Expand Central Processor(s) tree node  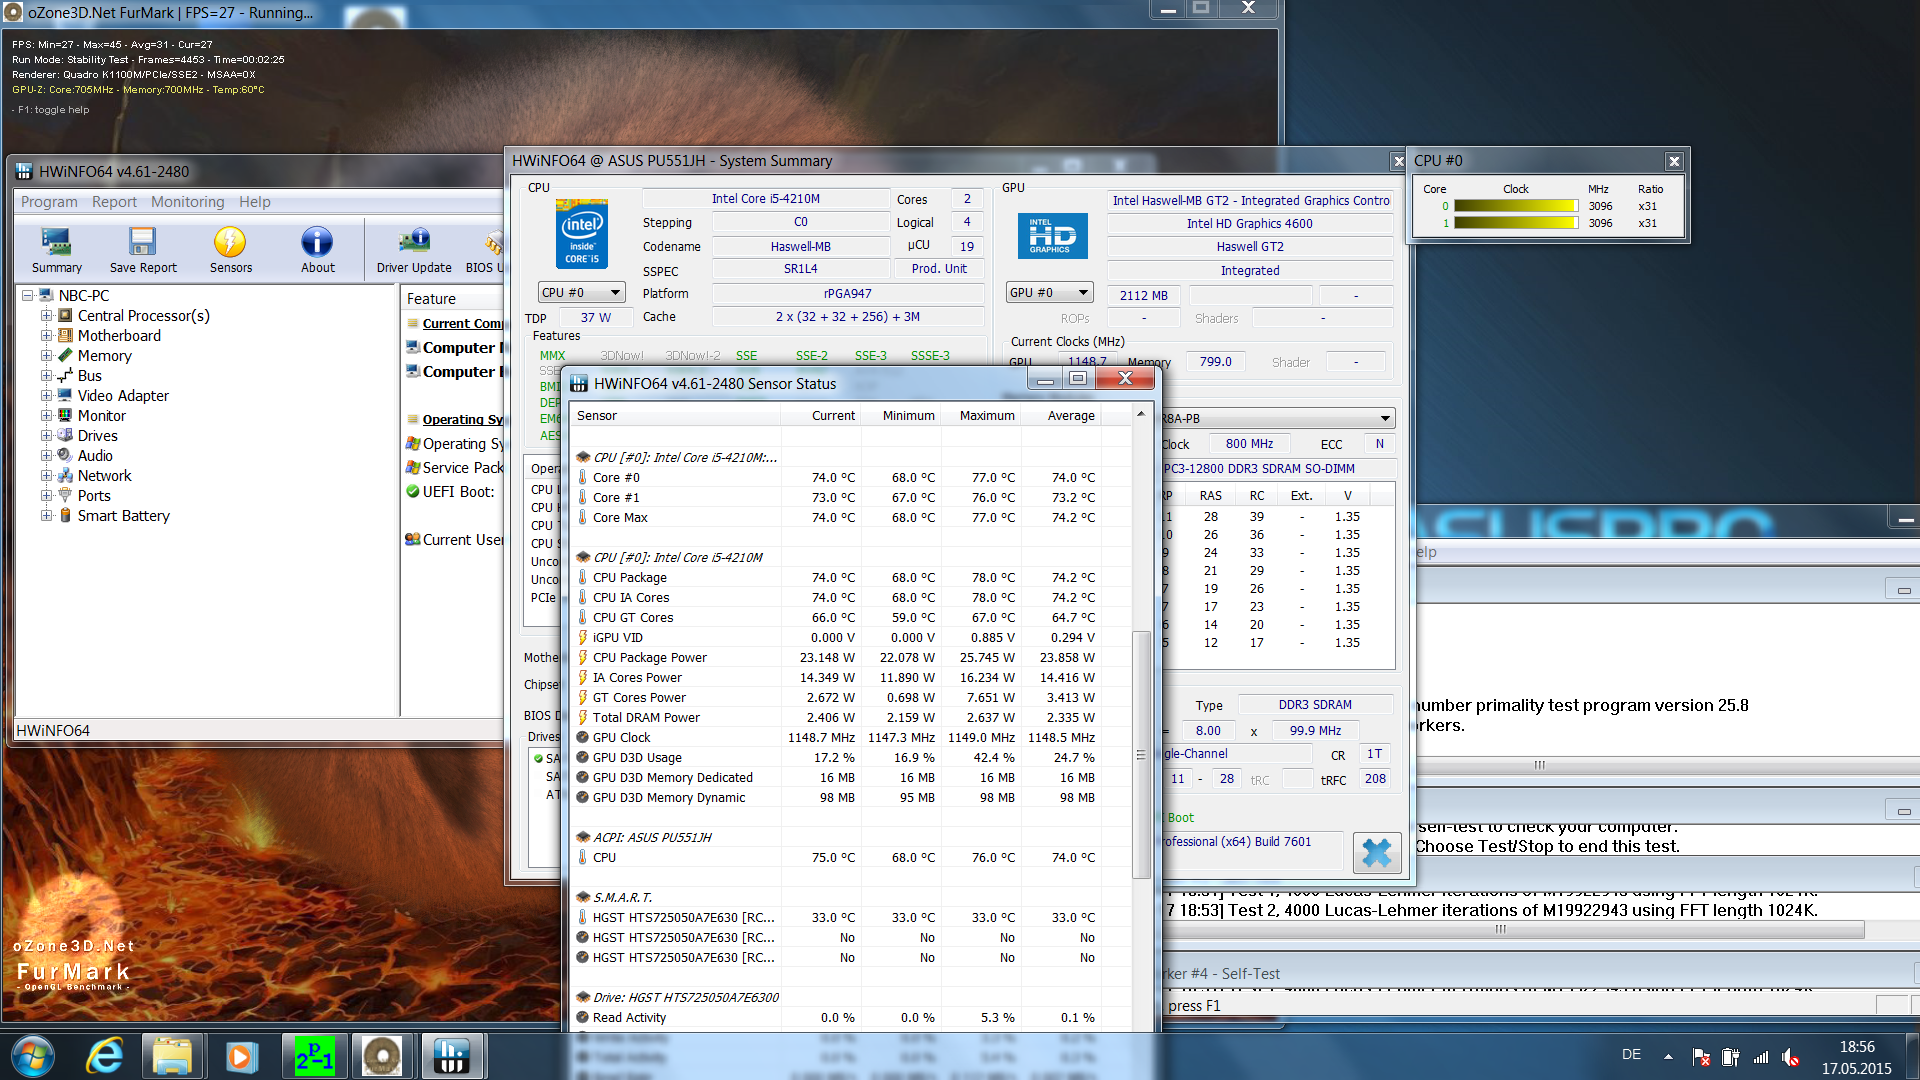click(x=46, y=316)
